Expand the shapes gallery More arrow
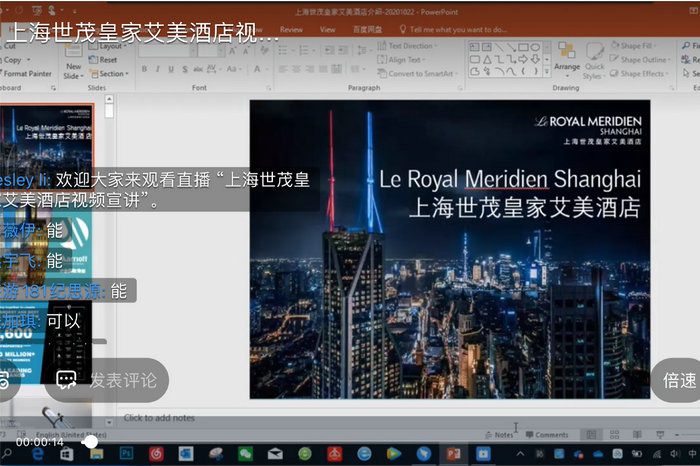This screenshot has width=700, height=466. pyautogui.click(x=547, y=71)
